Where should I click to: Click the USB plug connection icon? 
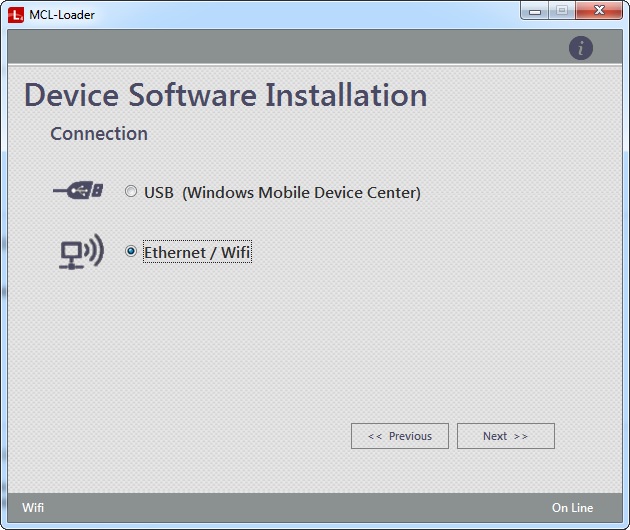pyautogui.click(x=78, y=192)
